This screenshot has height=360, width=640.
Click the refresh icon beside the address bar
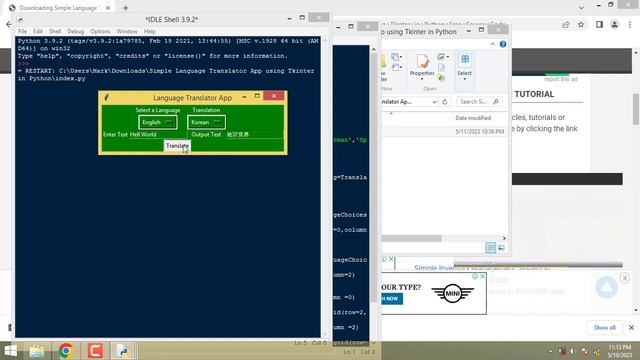(445, 102)
